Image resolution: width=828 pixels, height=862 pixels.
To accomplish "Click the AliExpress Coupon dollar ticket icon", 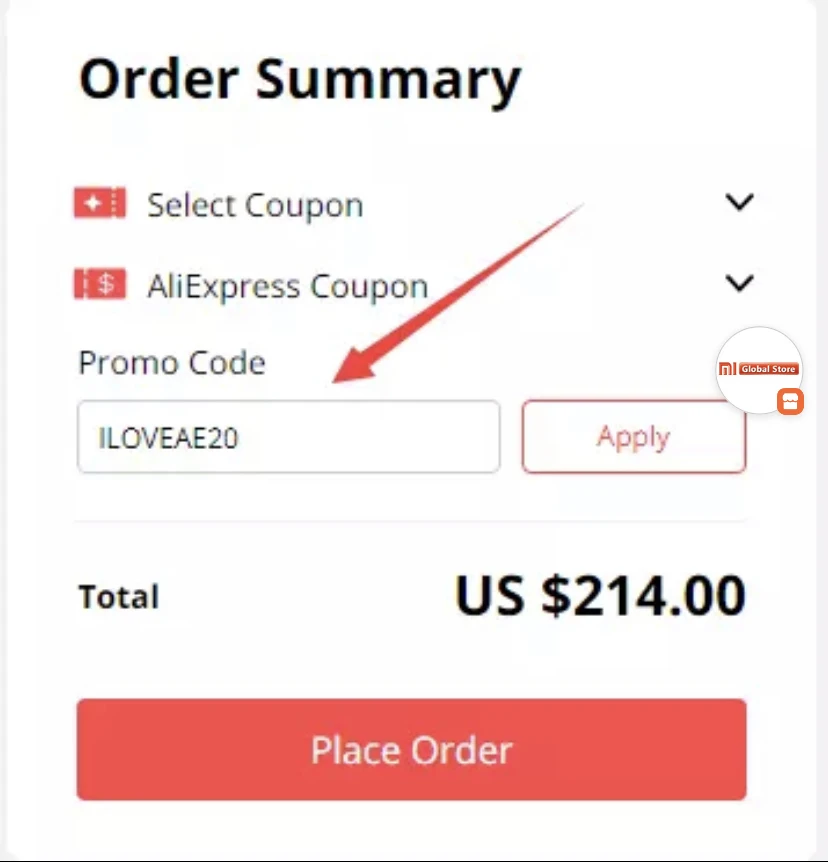I will (100, 284).
